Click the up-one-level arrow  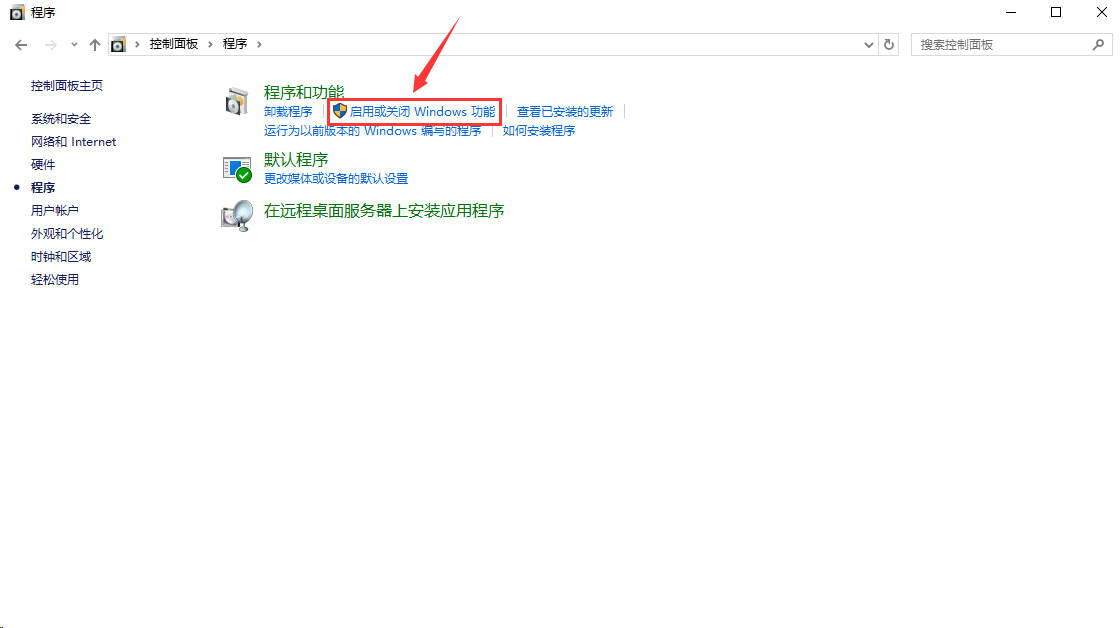pos(94,44)
